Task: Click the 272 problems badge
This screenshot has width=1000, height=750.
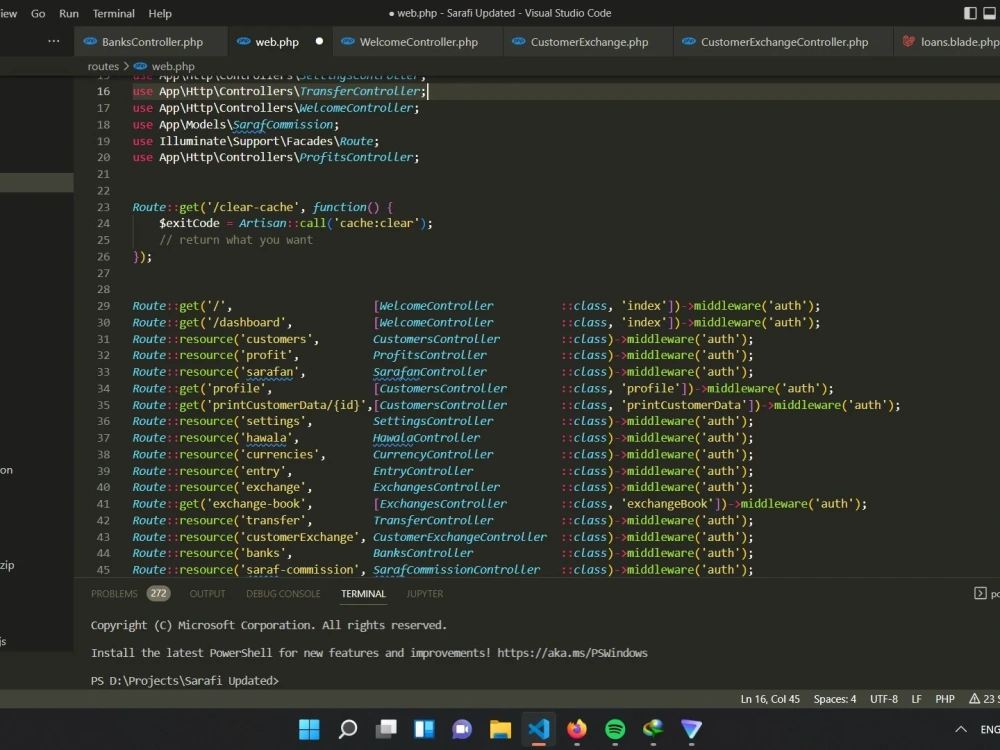Action: point(158,594)
